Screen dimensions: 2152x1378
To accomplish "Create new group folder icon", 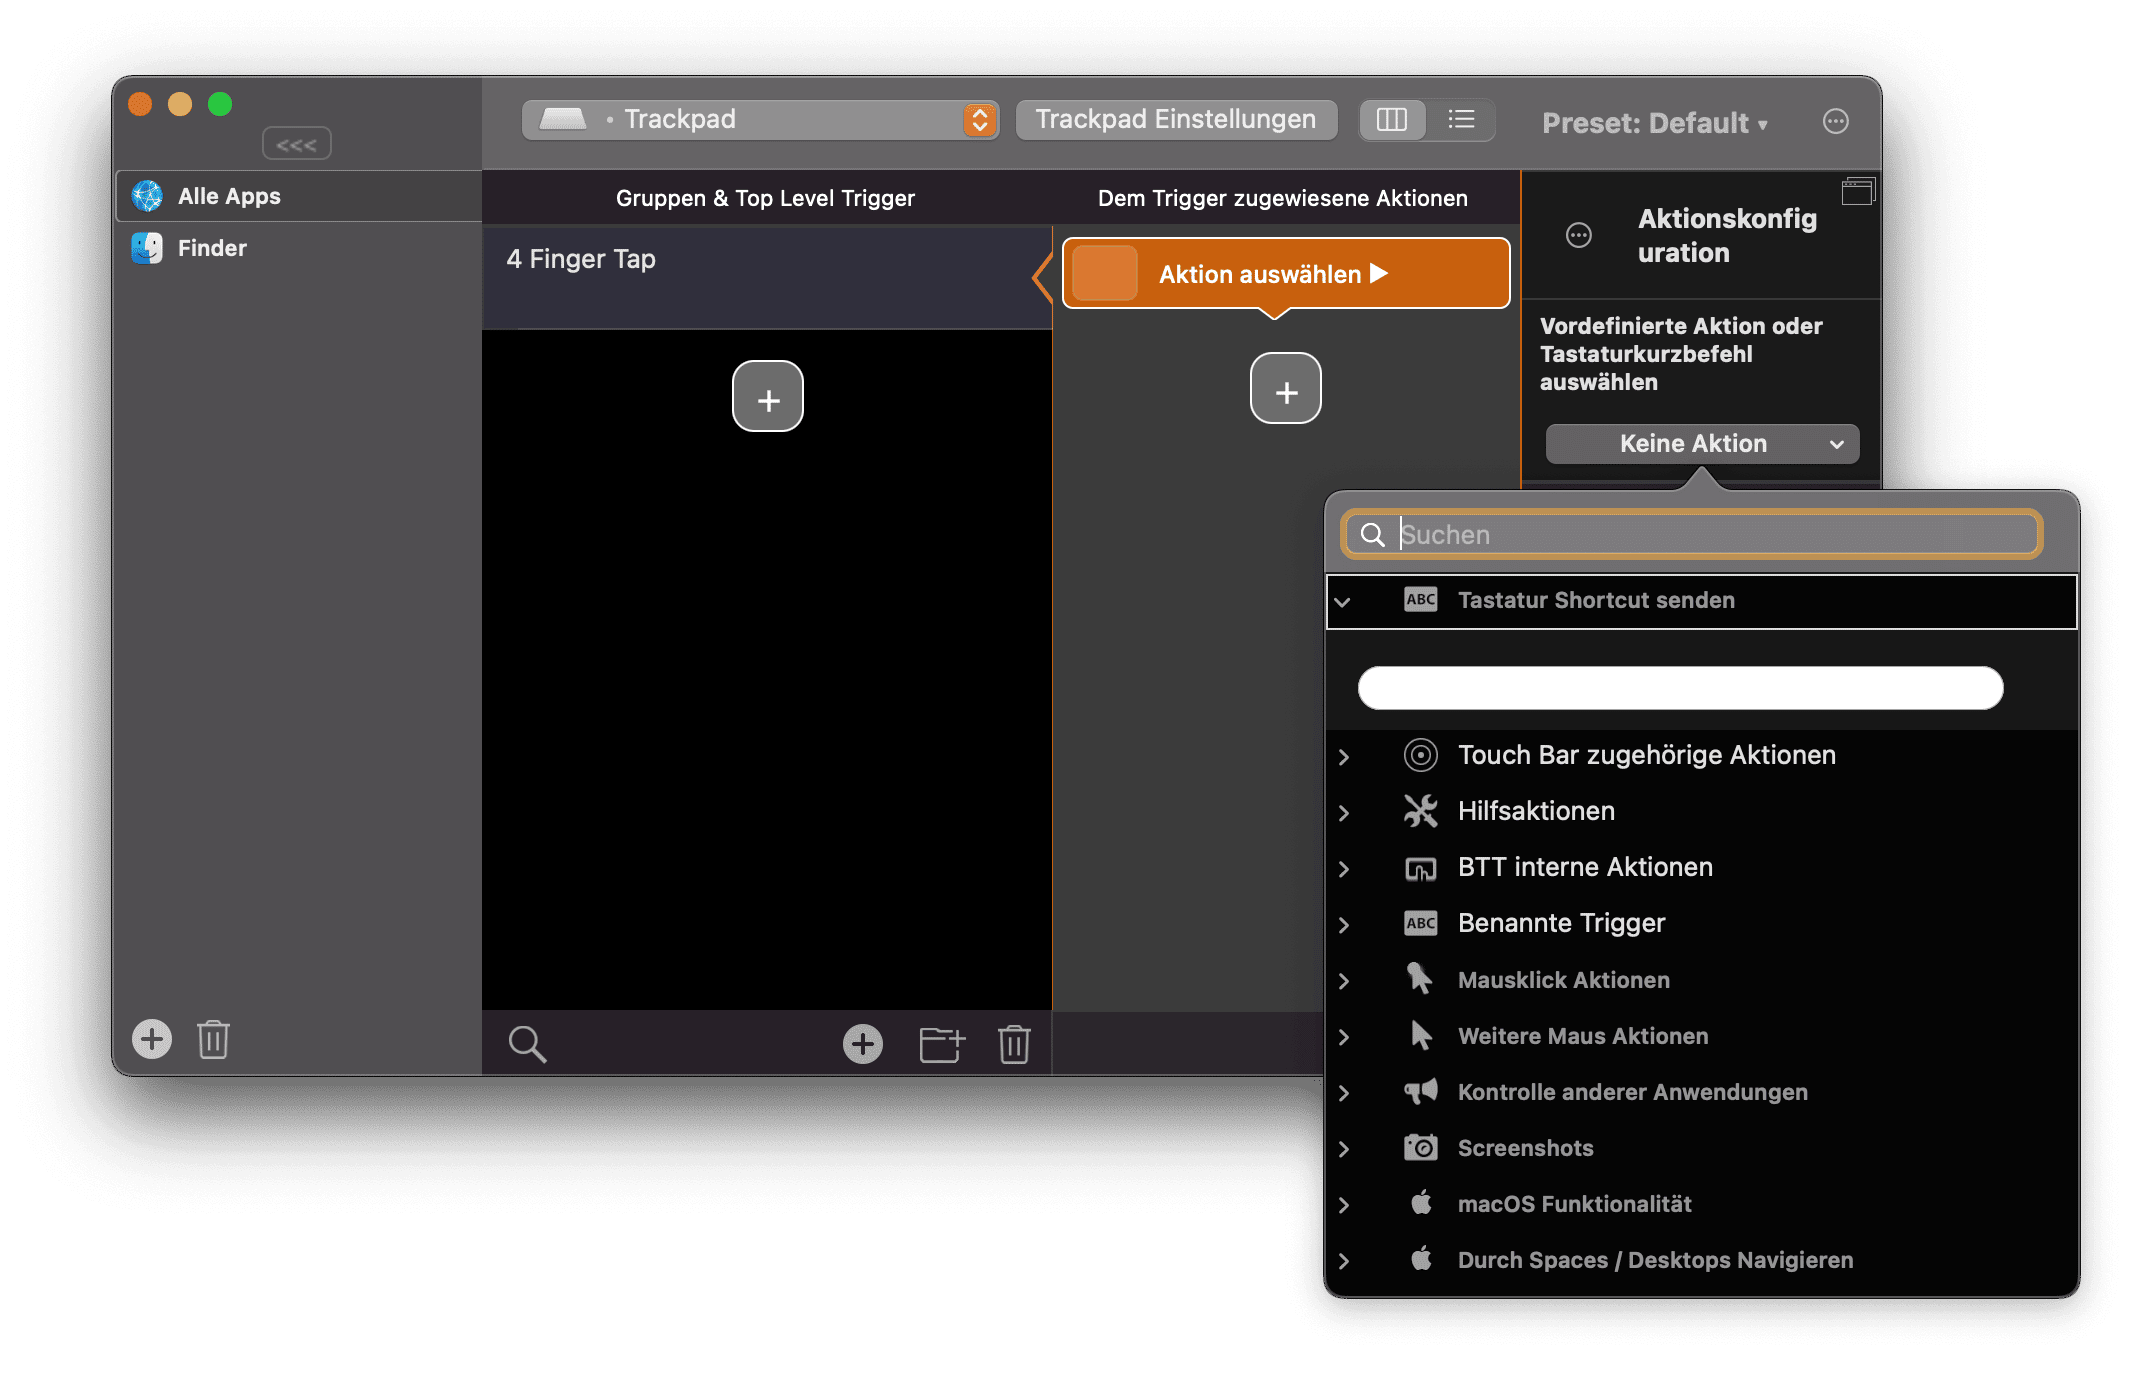I will (941, 1044).
